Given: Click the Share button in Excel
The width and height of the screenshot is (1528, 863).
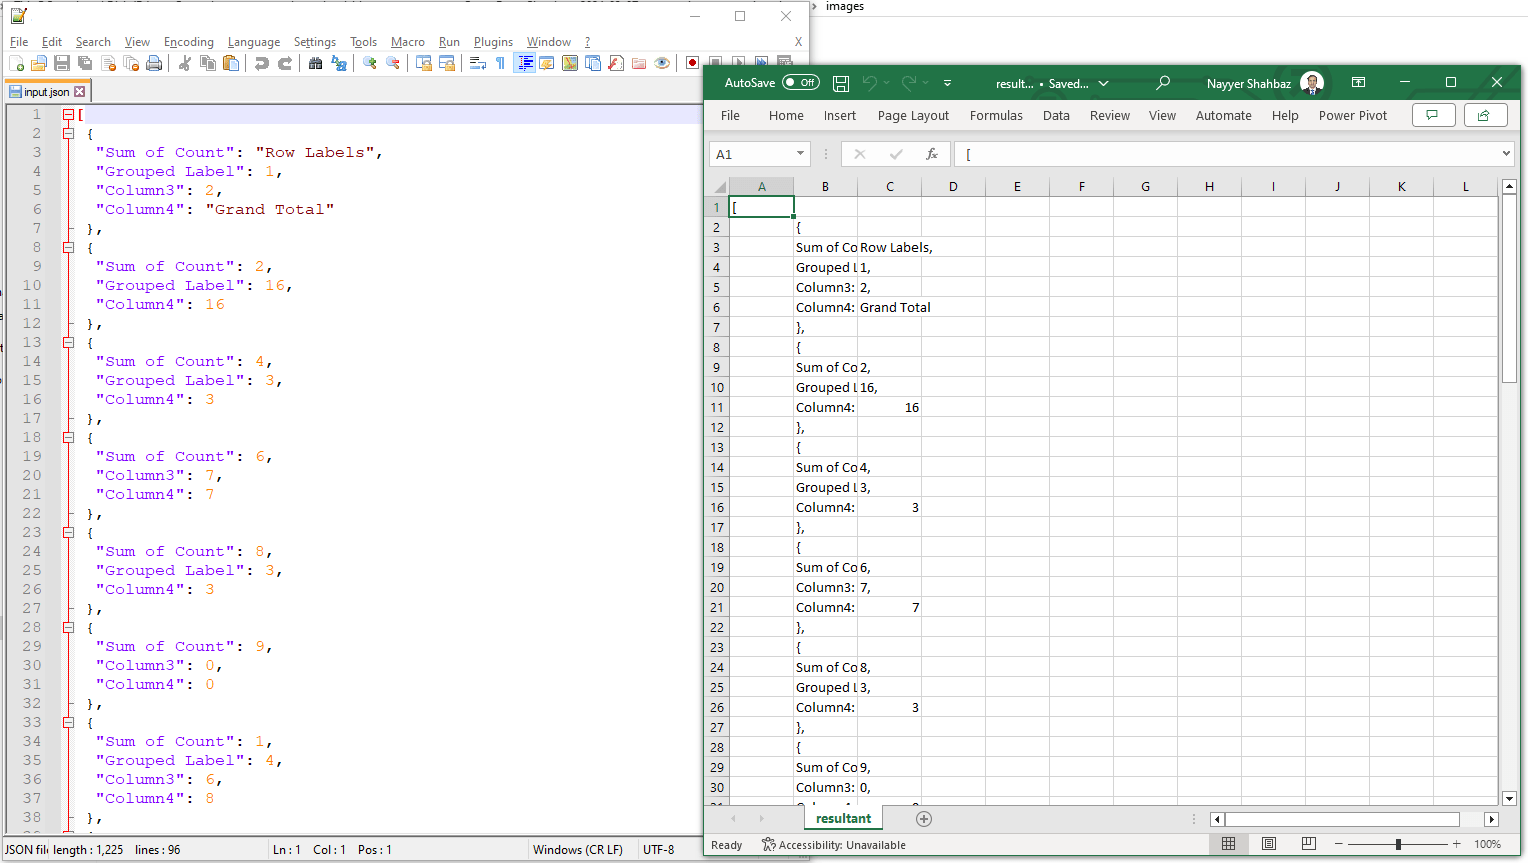Looking at the screenshot, I should point(1486,115).
